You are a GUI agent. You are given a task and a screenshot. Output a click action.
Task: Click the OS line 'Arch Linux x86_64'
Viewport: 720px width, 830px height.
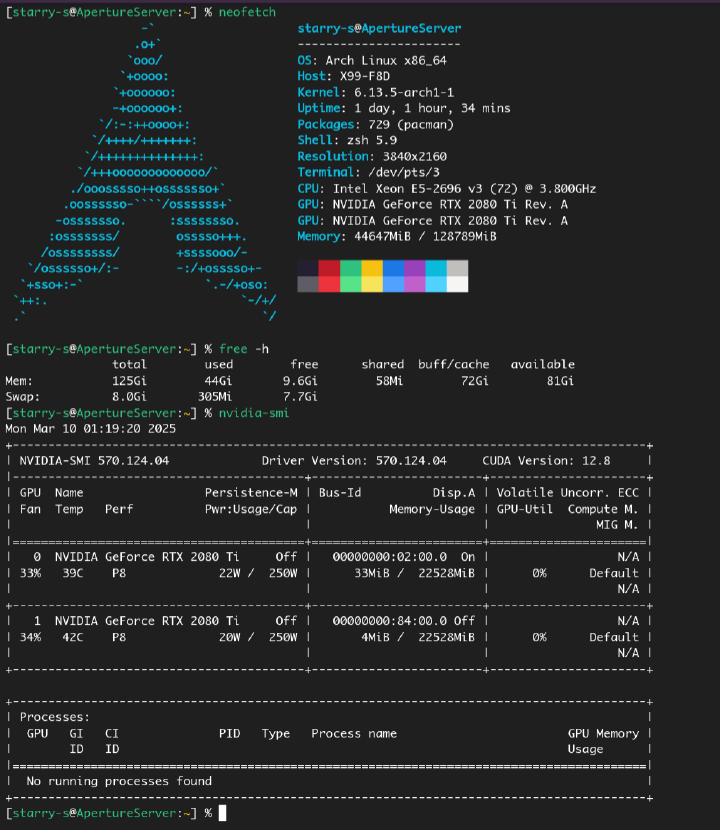click(x=372, y=60)
